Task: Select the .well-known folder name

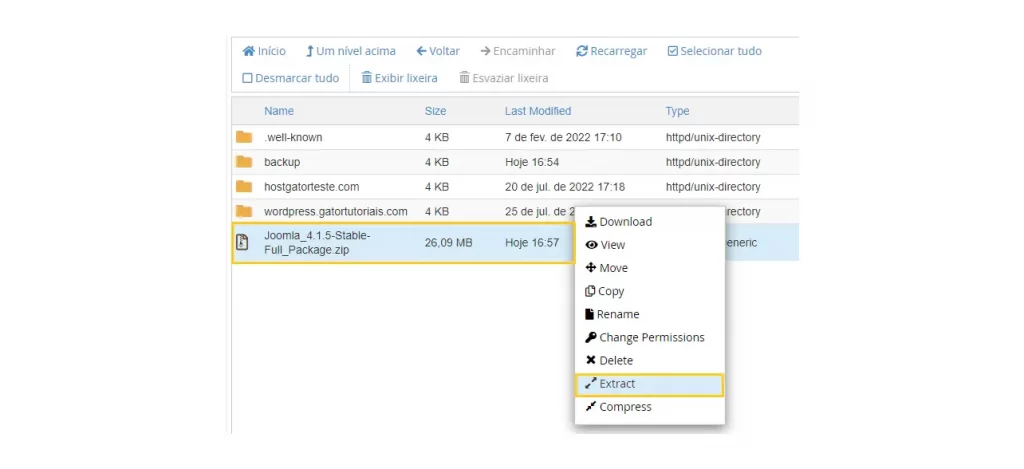Action: point(293,137)
